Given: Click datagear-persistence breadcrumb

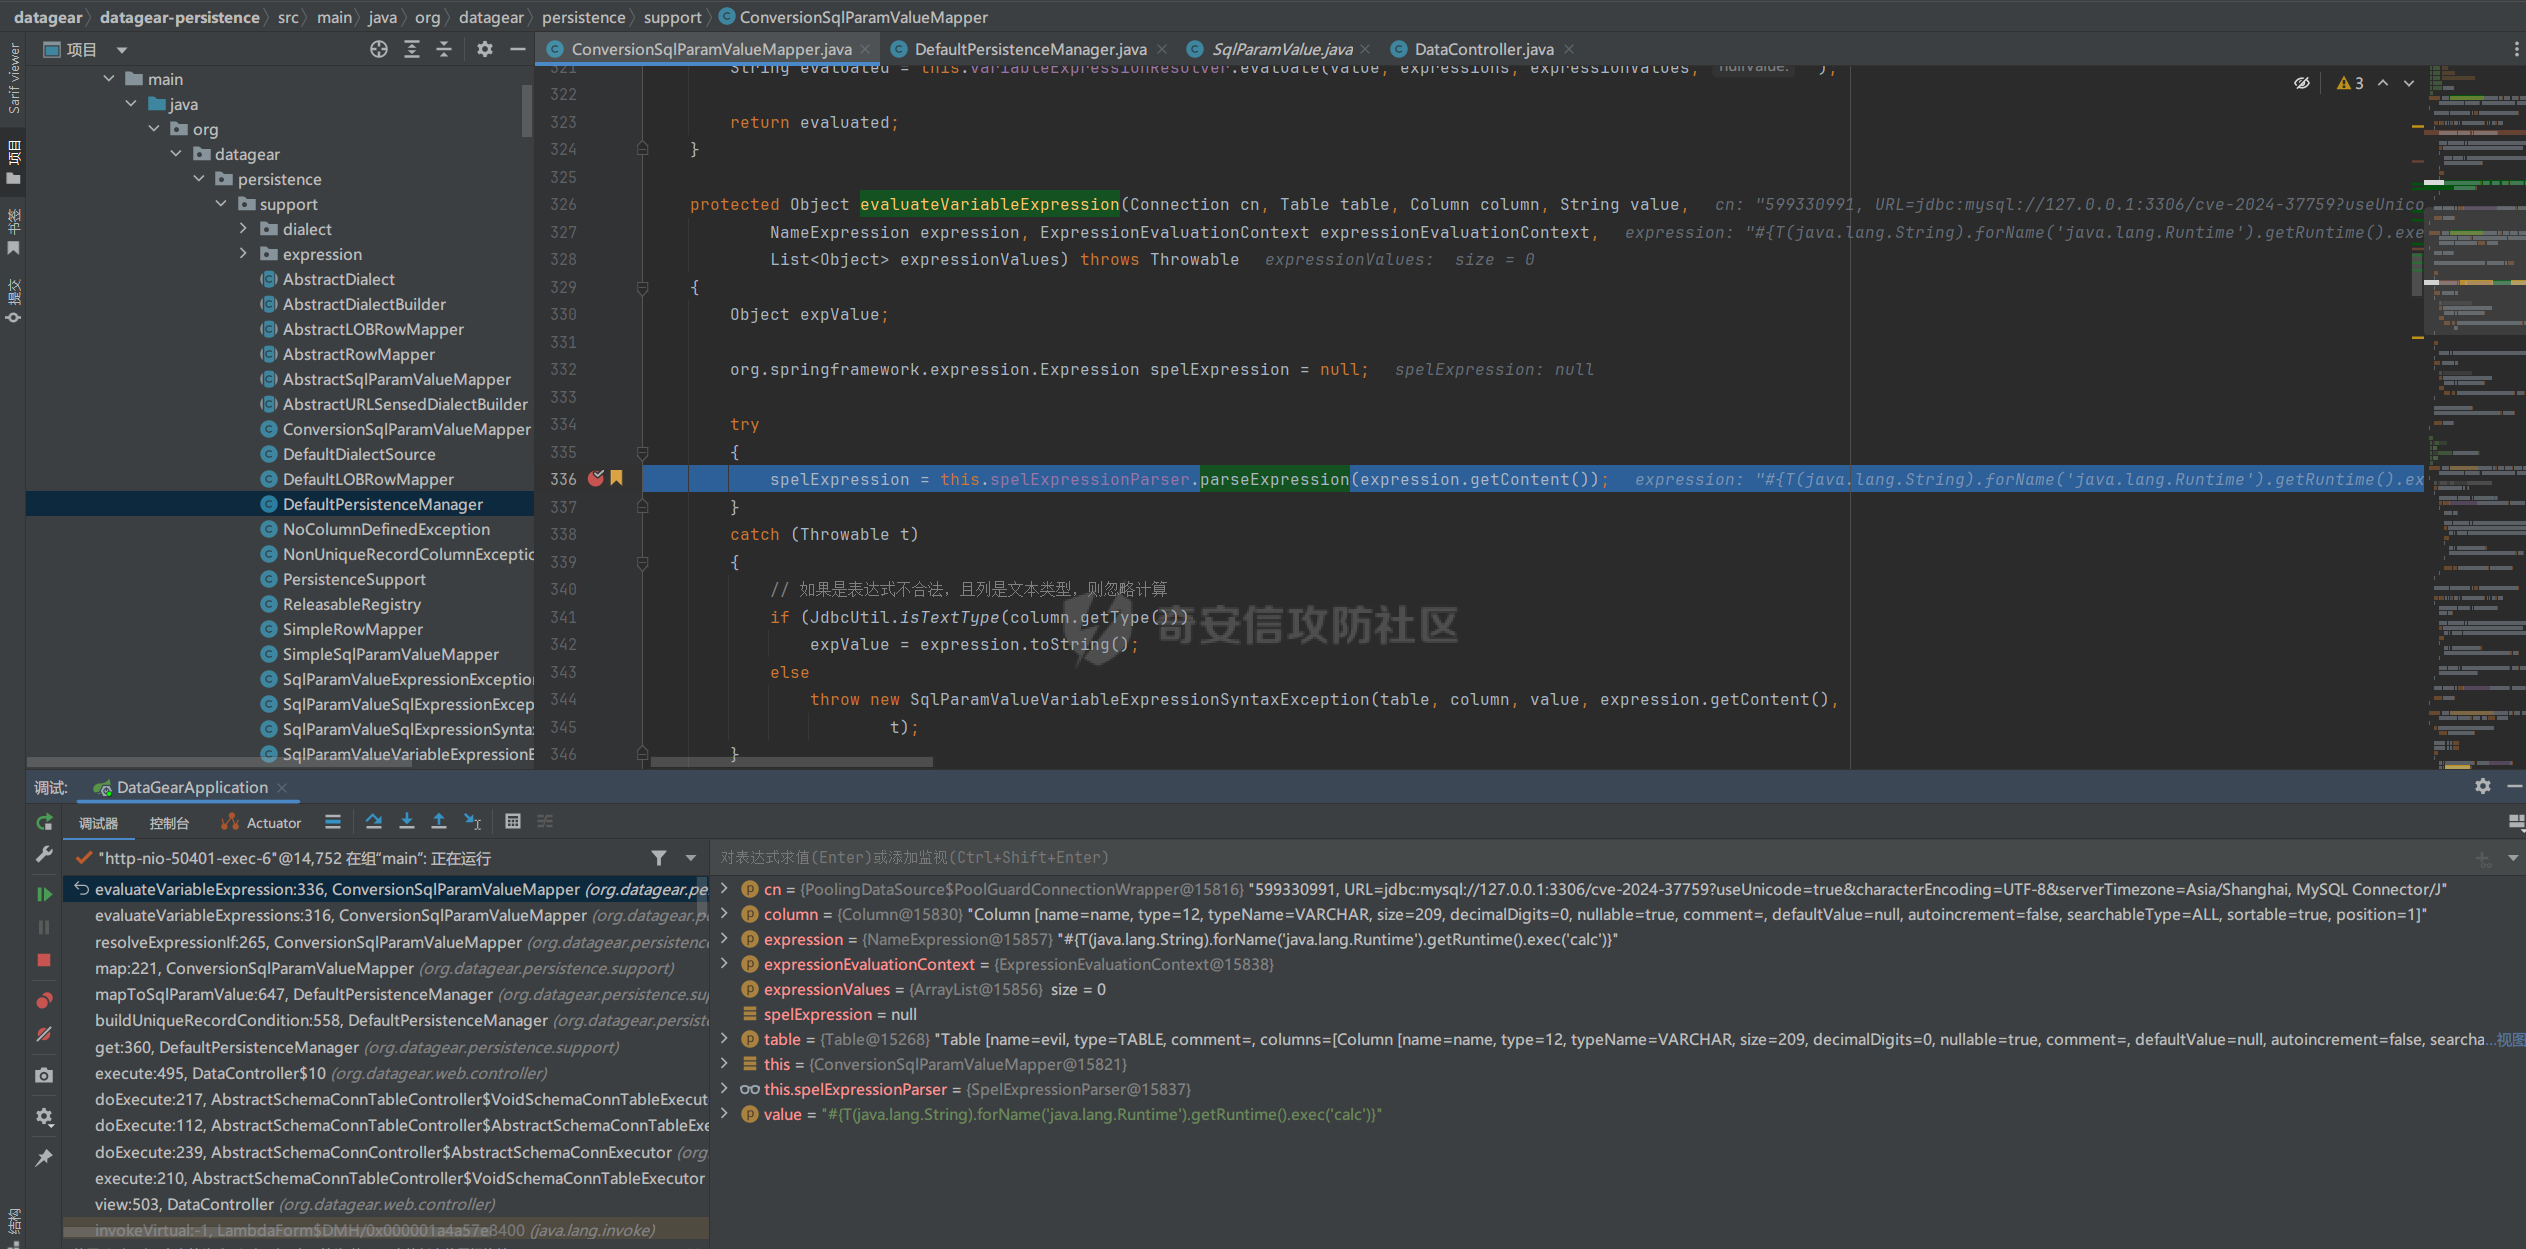Looking at the screenshot, I should (x=179, y=17).
